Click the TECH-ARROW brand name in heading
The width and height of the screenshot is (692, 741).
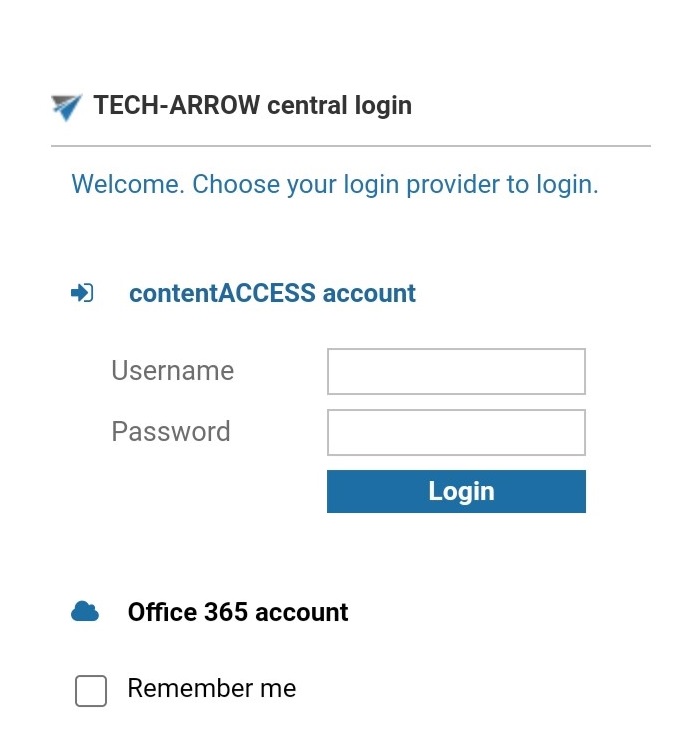tap(177, 105)
